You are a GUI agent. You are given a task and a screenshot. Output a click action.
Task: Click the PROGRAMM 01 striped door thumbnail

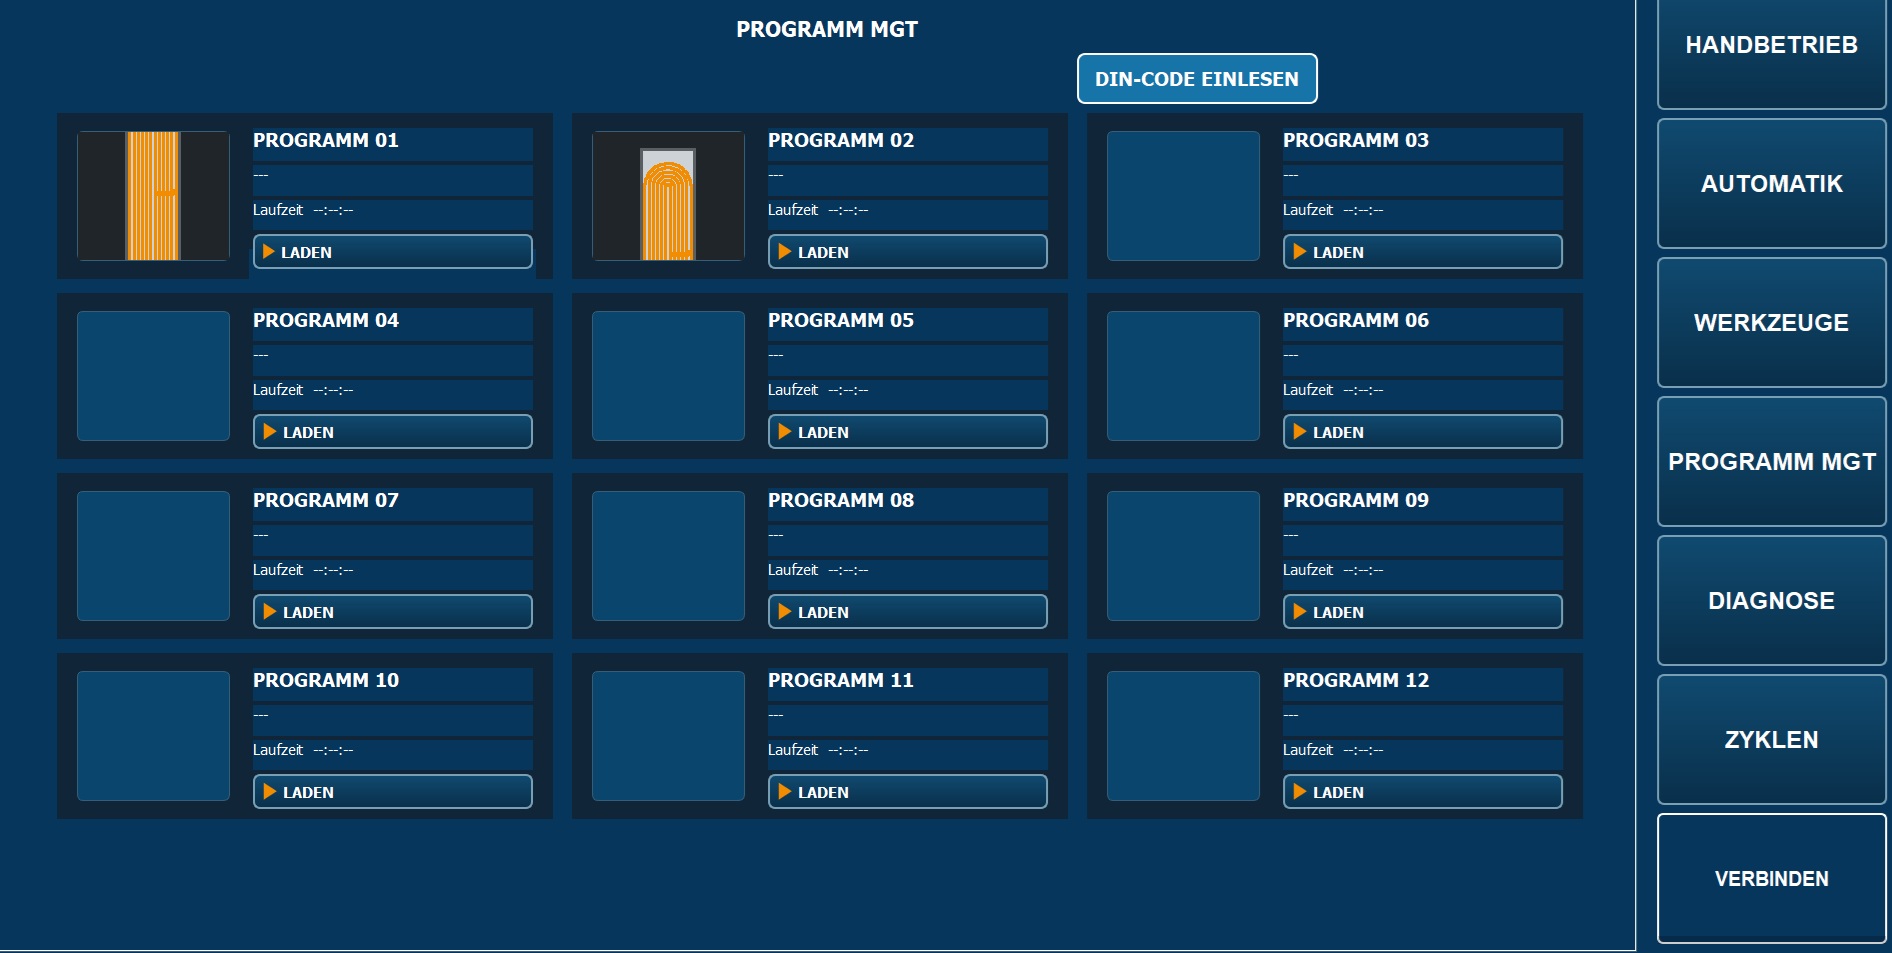coord(153,196)
